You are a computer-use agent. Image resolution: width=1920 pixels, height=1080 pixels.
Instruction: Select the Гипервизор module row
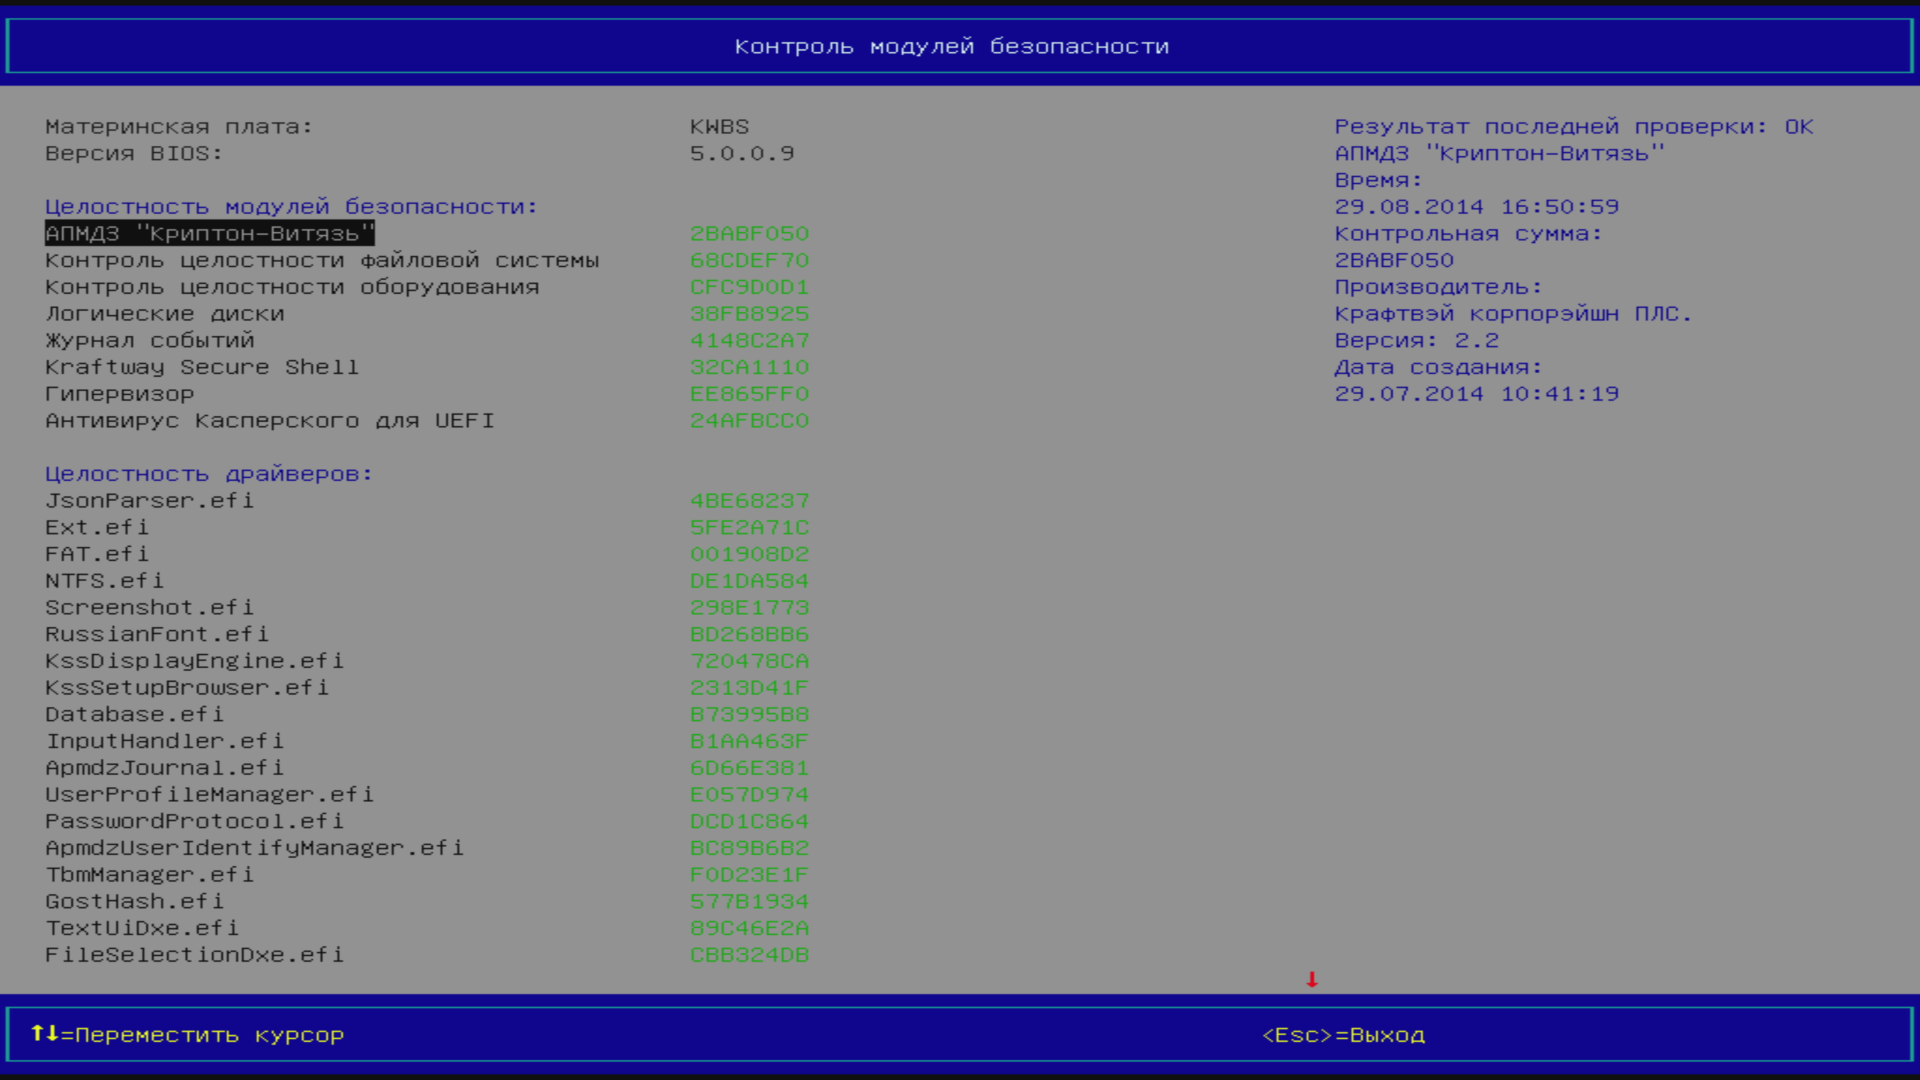[x=119, y=394]
